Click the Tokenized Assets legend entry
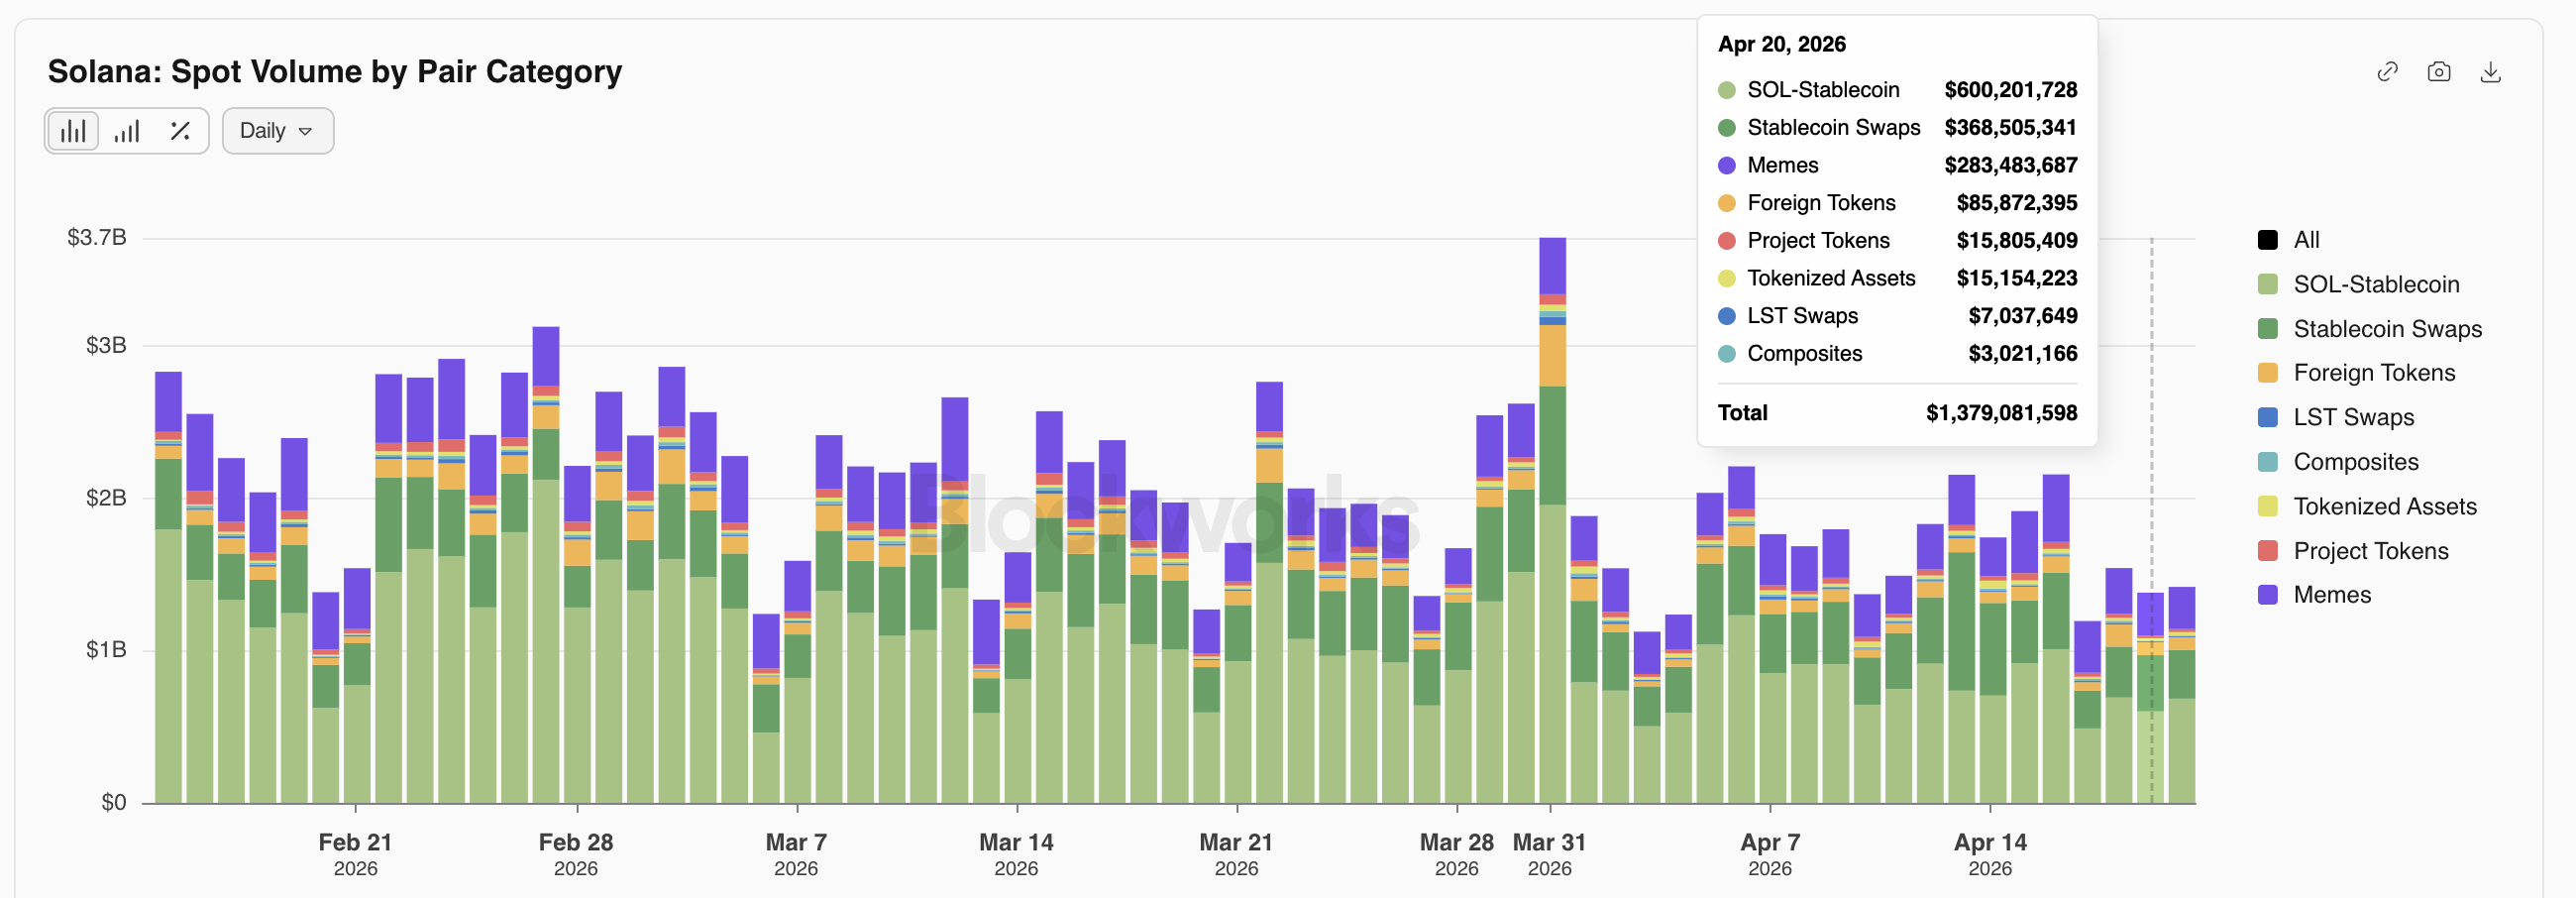Viewport: 2576px width, 898px height. click(2384, 507)
